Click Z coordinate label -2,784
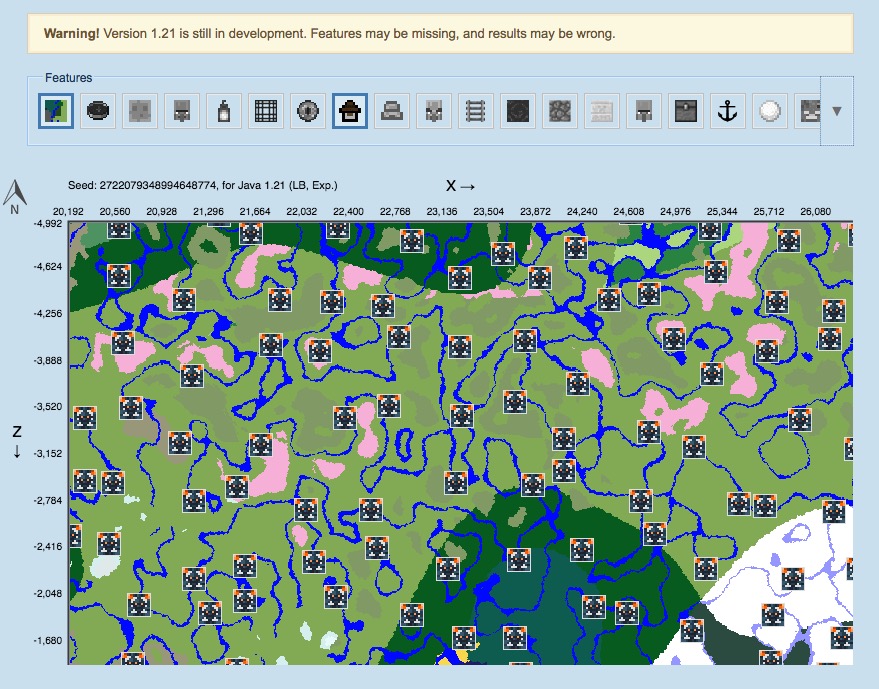879x689 pixels. [x=48, y=500]
